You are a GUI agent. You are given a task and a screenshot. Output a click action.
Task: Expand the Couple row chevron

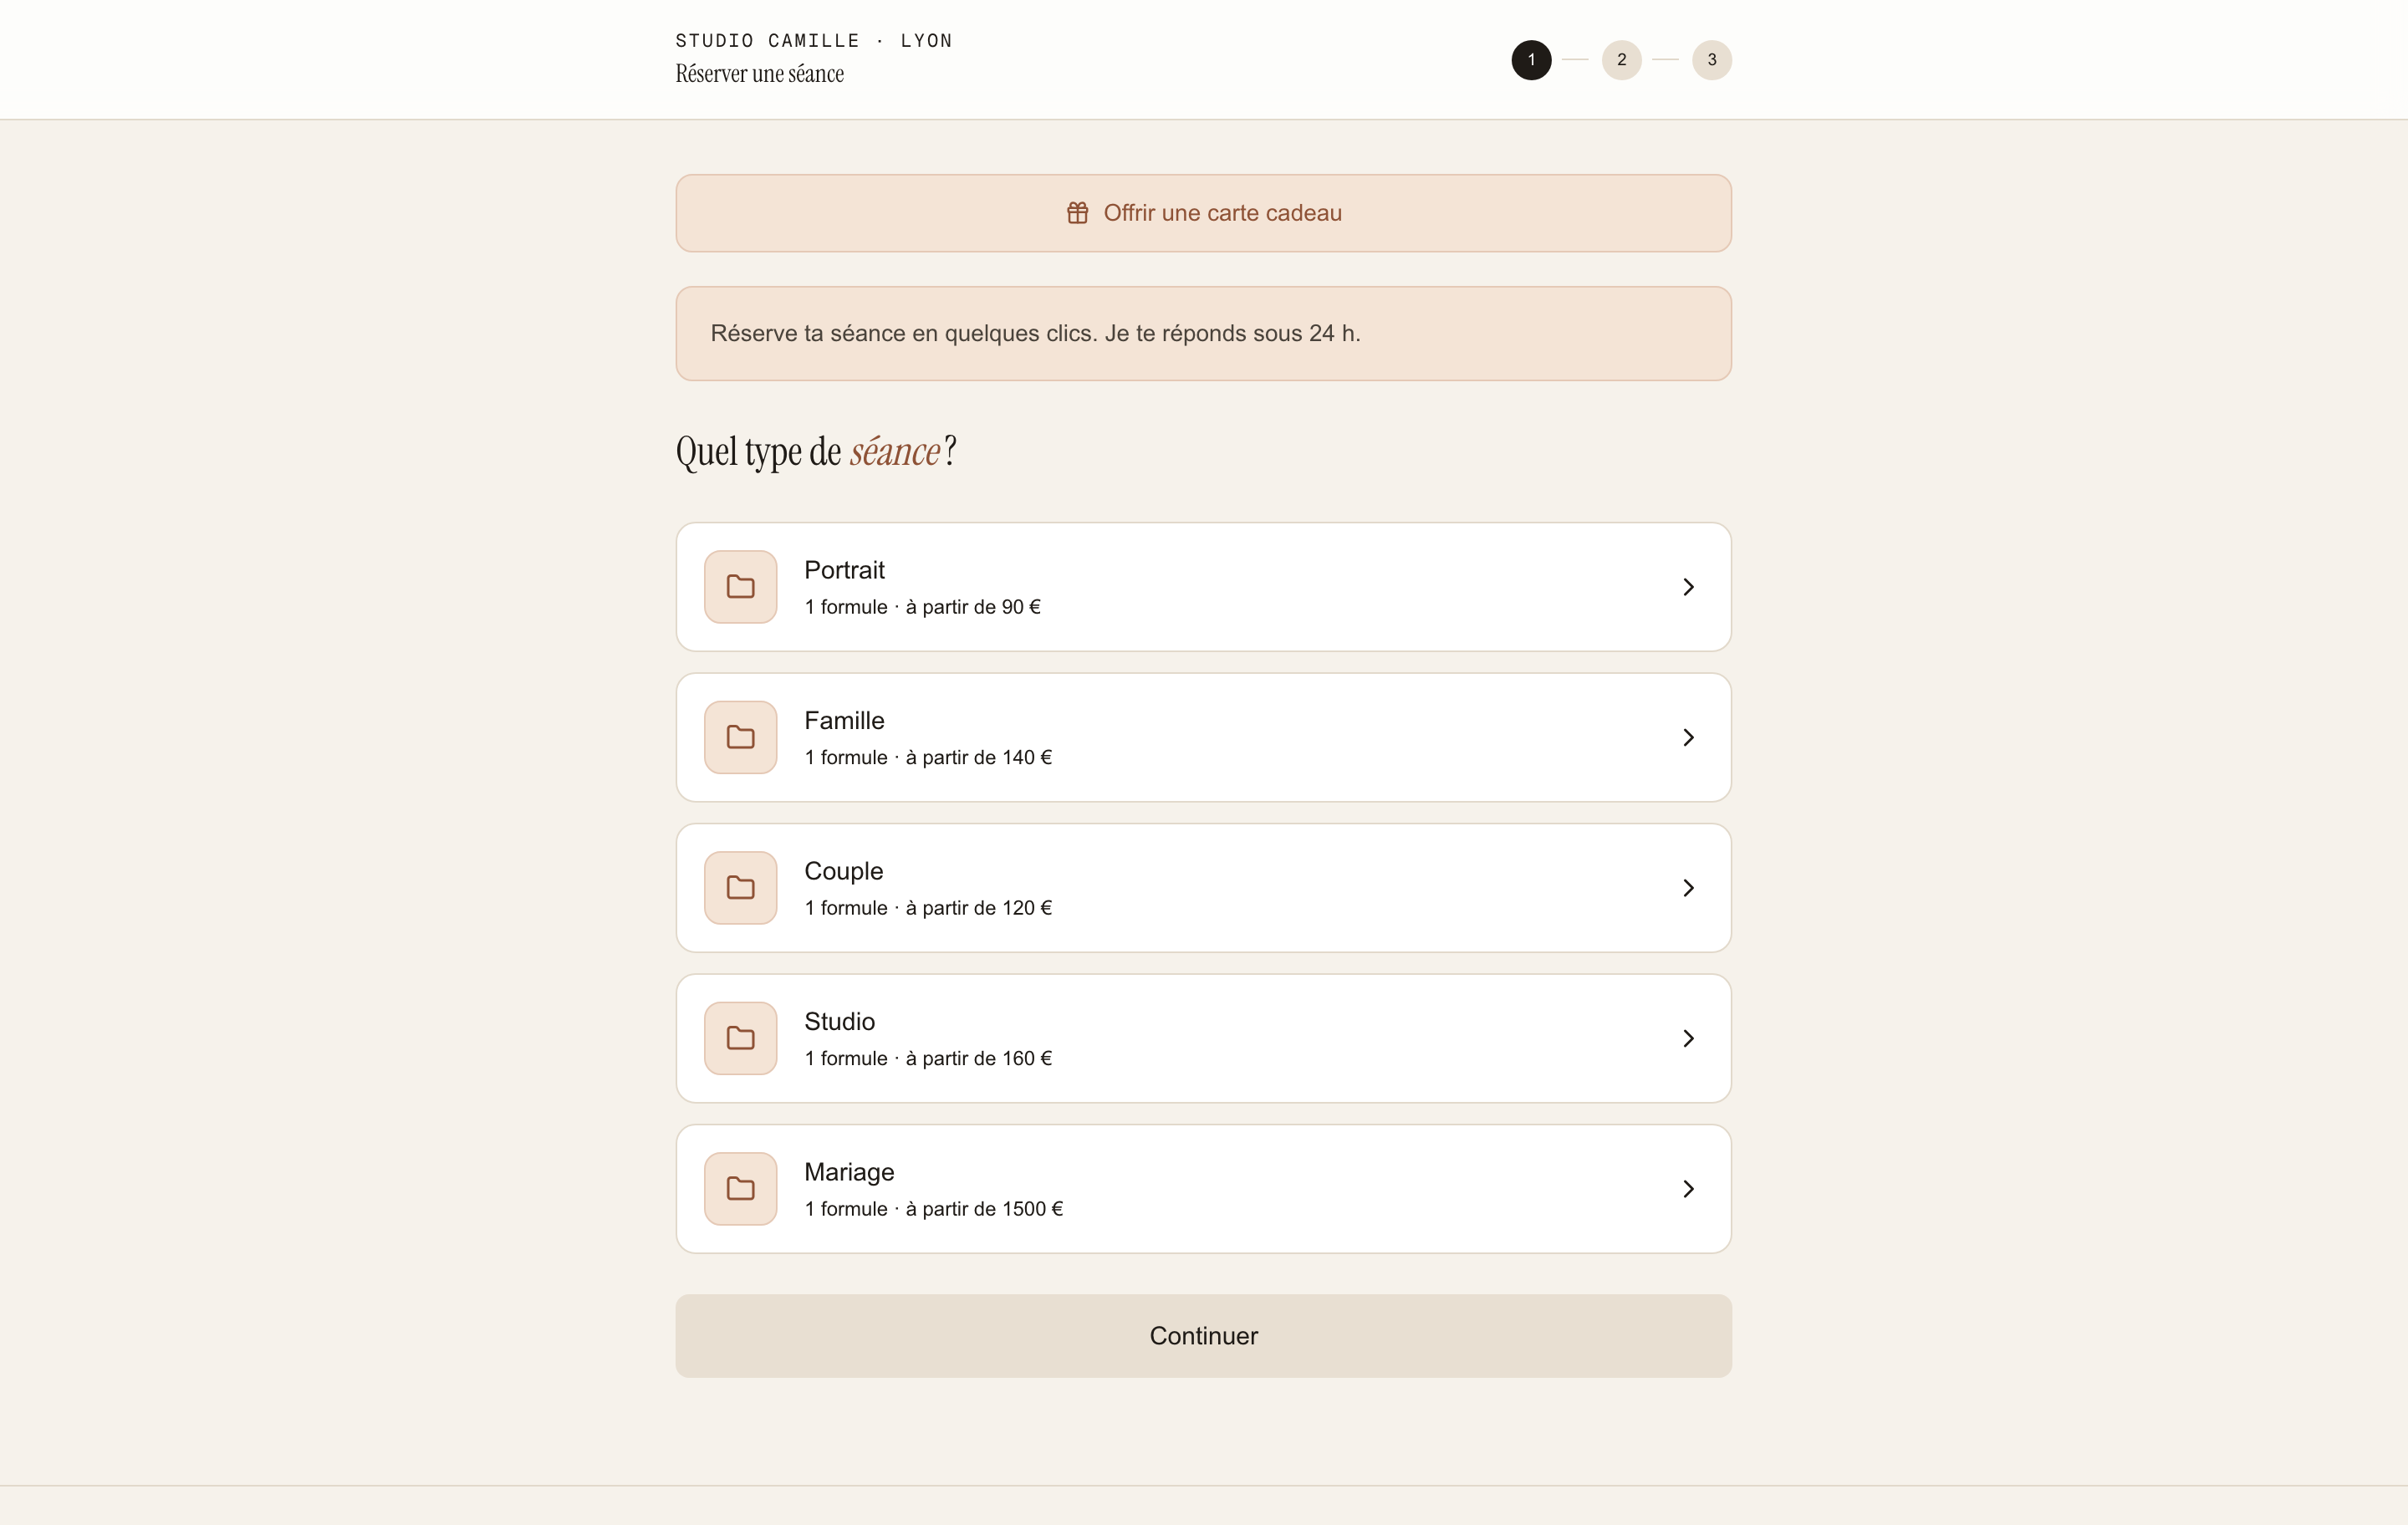[x=1688, y=888]
